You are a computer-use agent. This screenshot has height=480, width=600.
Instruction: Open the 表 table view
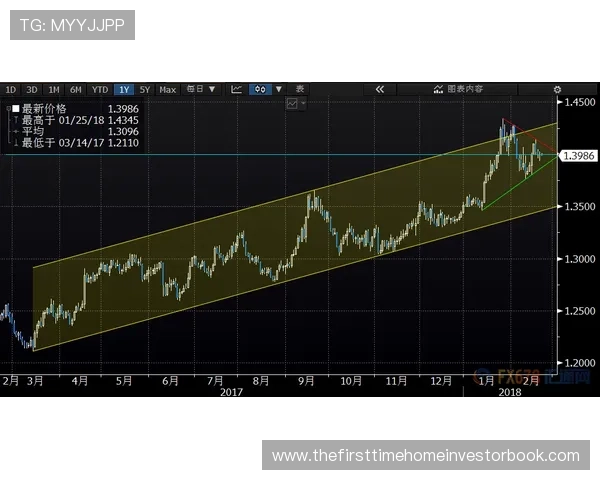click(301, 89)
